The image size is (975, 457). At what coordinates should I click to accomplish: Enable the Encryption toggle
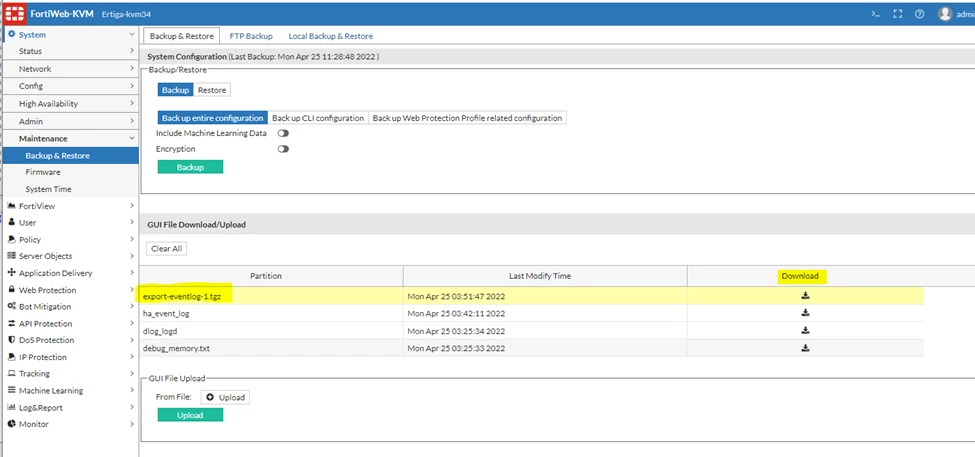tap(283, 149)
